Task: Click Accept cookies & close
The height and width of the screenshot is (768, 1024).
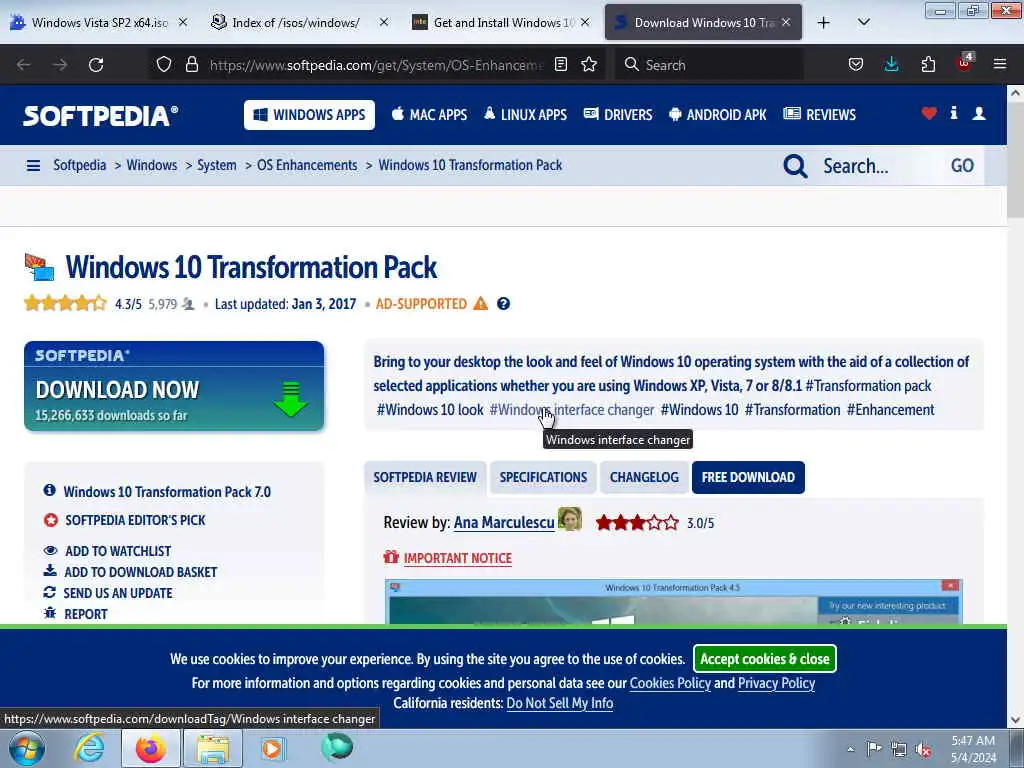Action: pos(765,659)
